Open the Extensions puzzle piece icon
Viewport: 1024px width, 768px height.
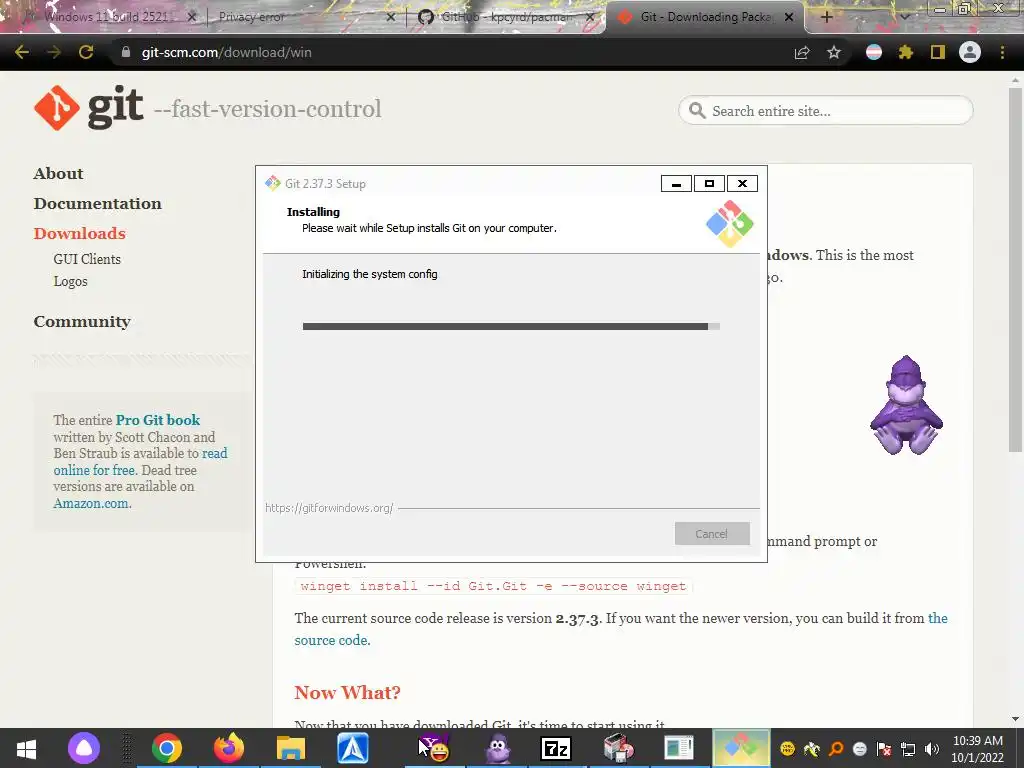[x=906, y=52]
